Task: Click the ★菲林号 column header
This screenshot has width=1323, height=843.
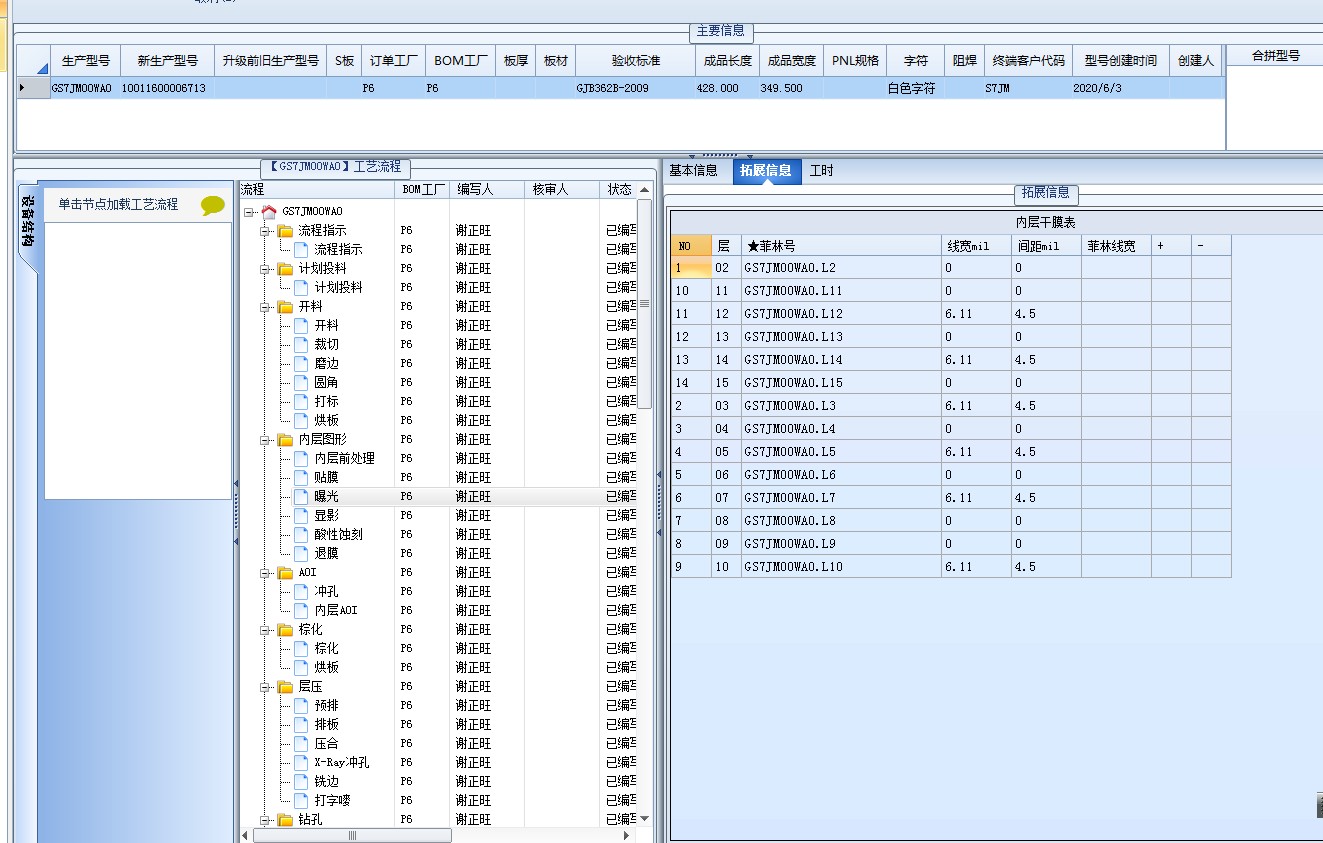Action: [841, 246]
